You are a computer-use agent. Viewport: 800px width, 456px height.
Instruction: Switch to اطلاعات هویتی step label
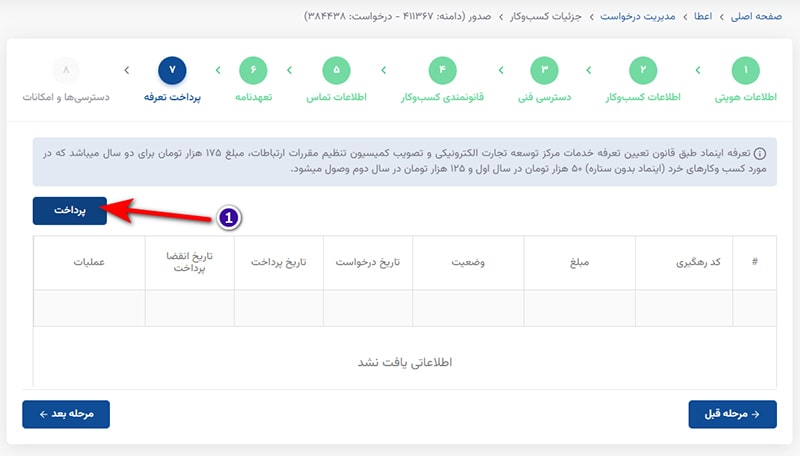(x=745, y=97)
